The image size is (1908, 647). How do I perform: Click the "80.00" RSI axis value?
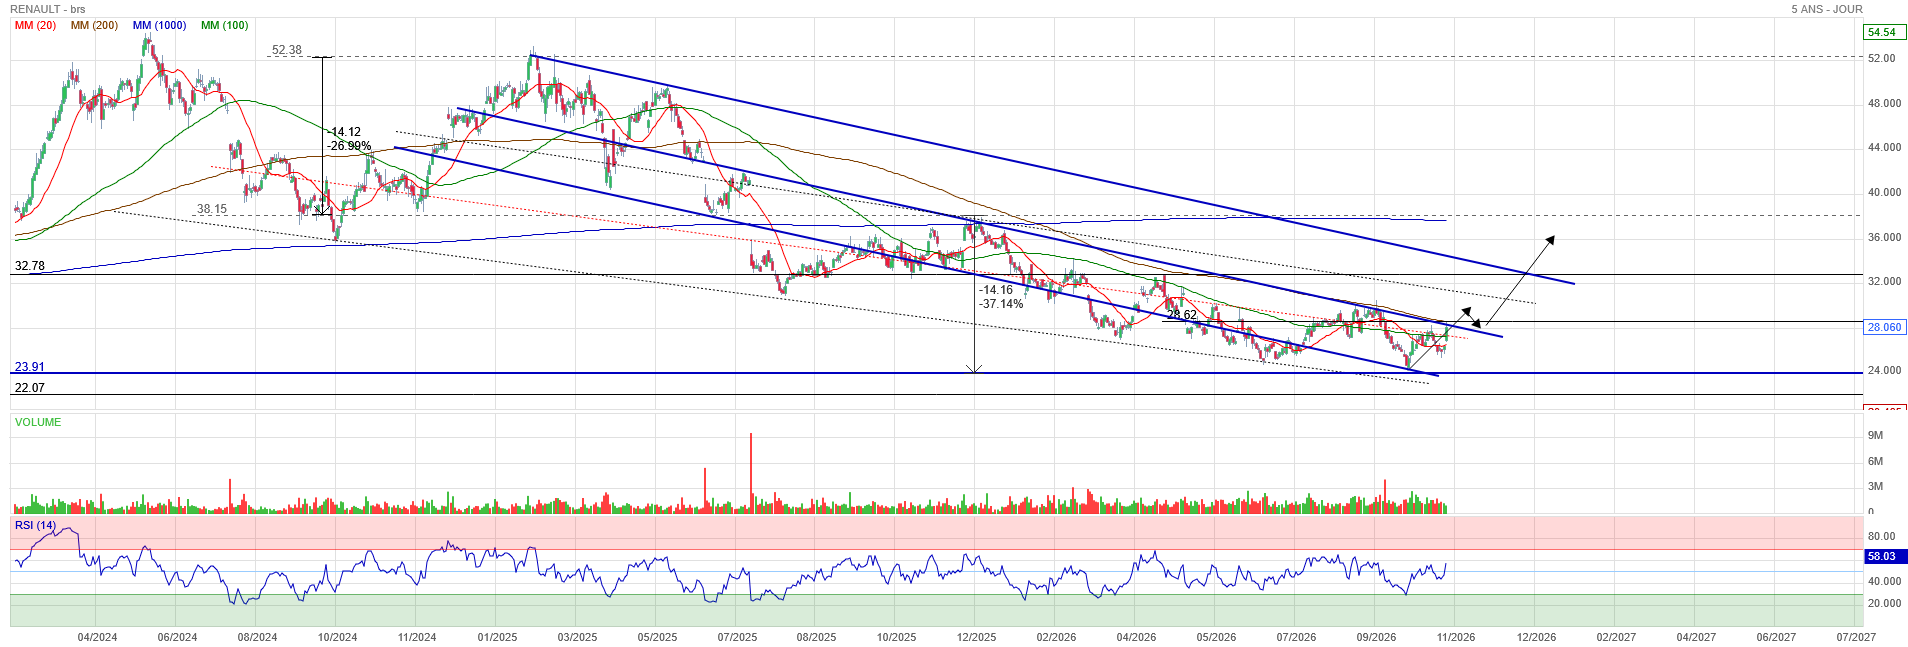(1881, 536)
